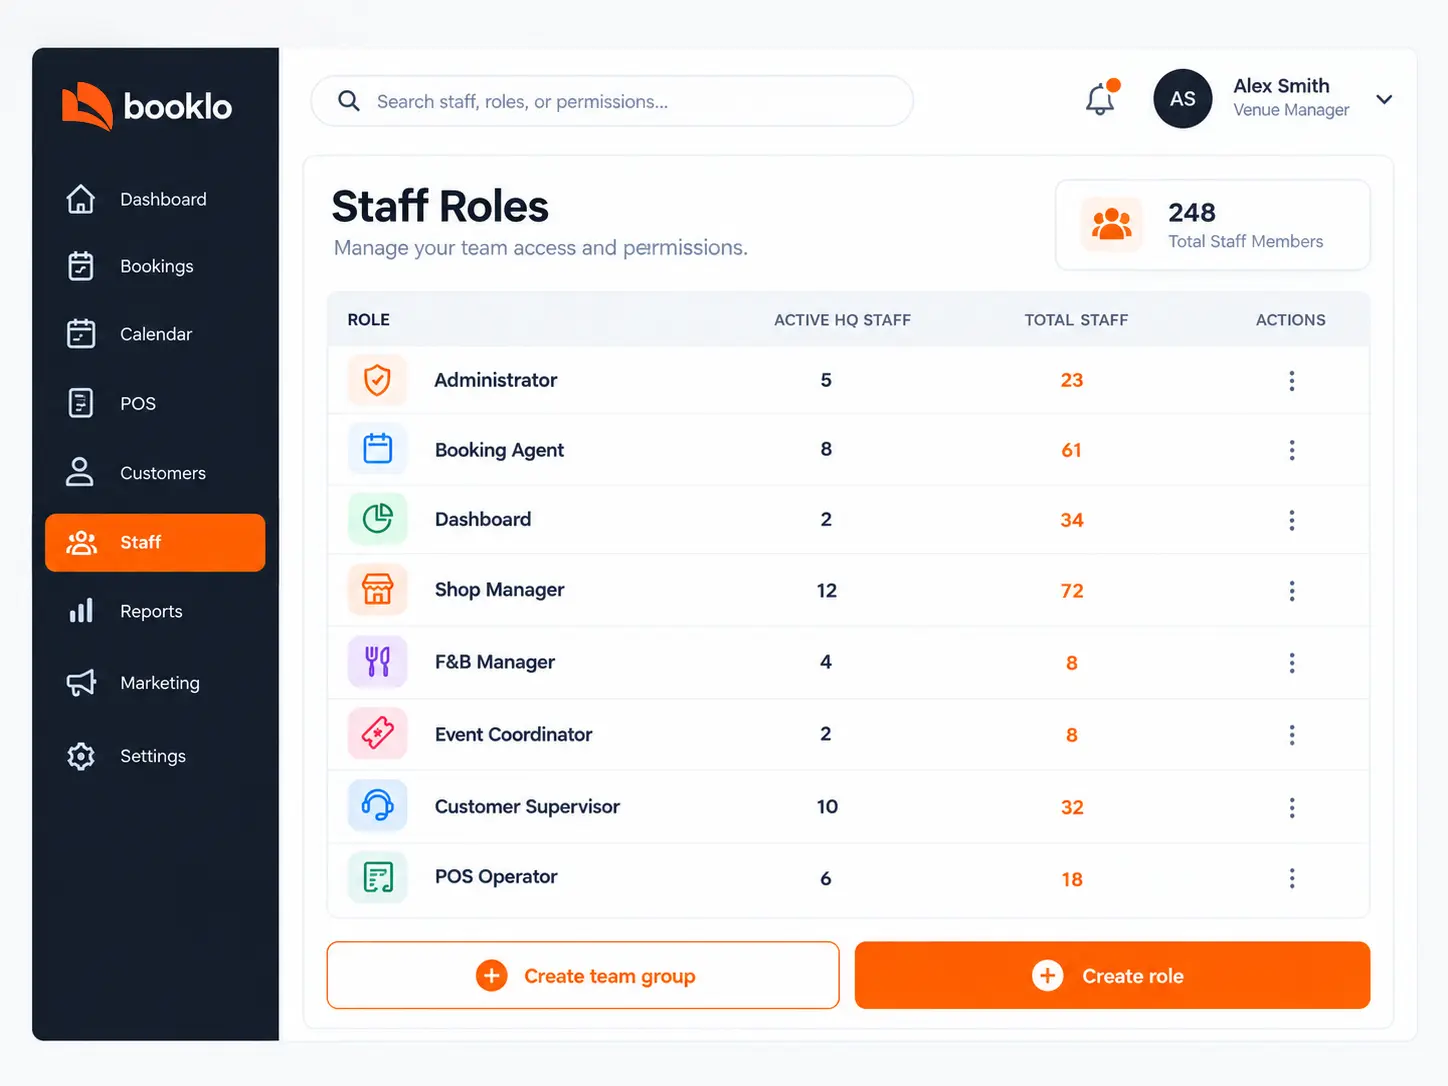The height and width of the screenshot is (1086, 1448).
Task: Click the Customer Supervisor headset icon
Action: 377,806
